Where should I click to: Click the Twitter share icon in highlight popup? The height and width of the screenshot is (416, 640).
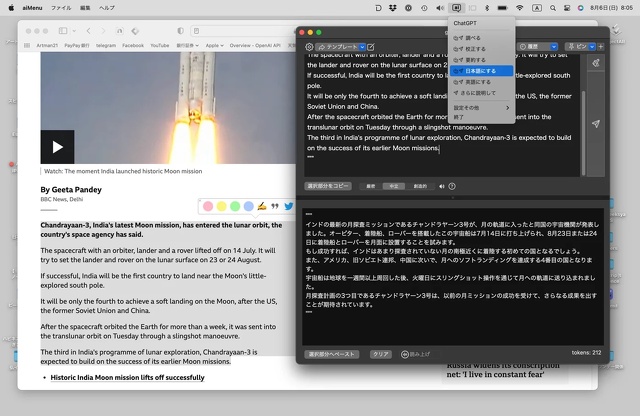coord(287,206)
